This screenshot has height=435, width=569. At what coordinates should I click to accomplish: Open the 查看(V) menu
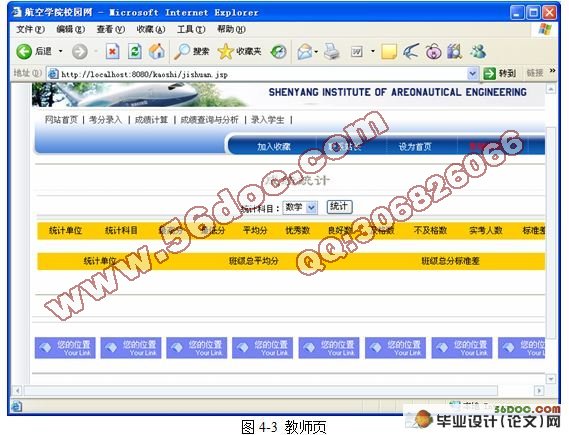[111, 29]
